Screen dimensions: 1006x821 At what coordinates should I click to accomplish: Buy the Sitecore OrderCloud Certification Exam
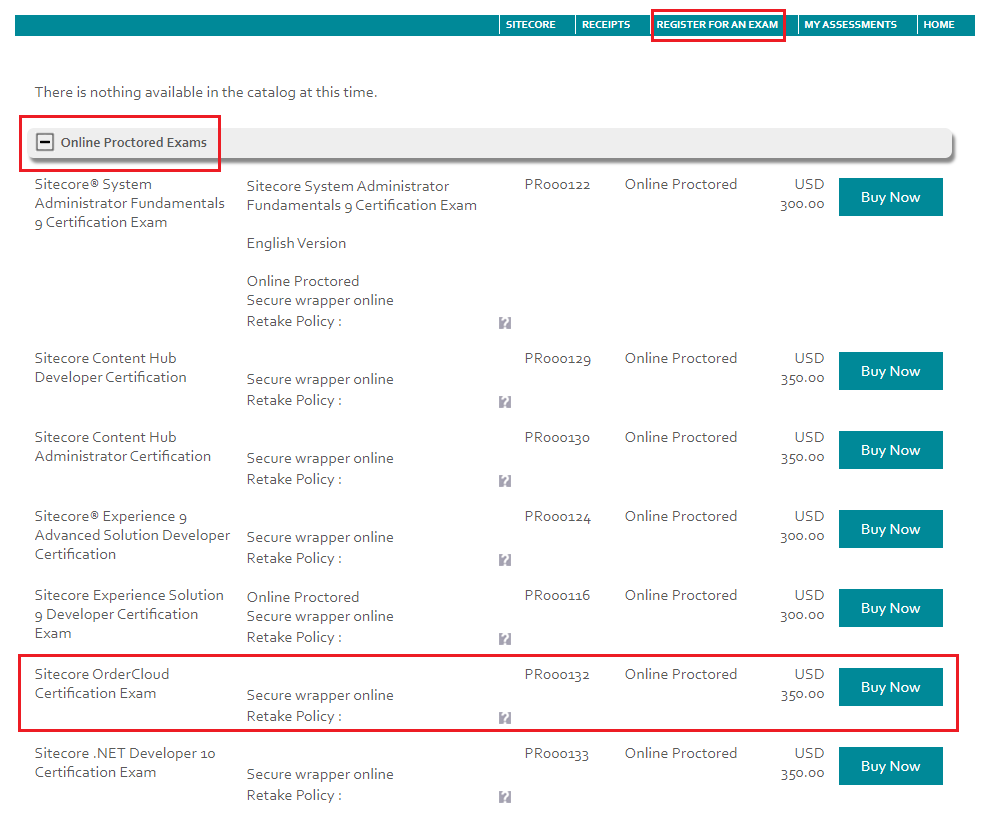891,686
